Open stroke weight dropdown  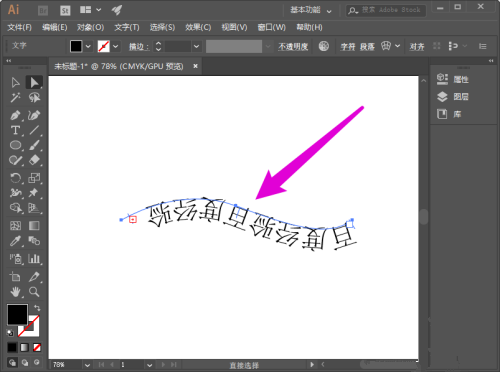click(x=197, y=46)
